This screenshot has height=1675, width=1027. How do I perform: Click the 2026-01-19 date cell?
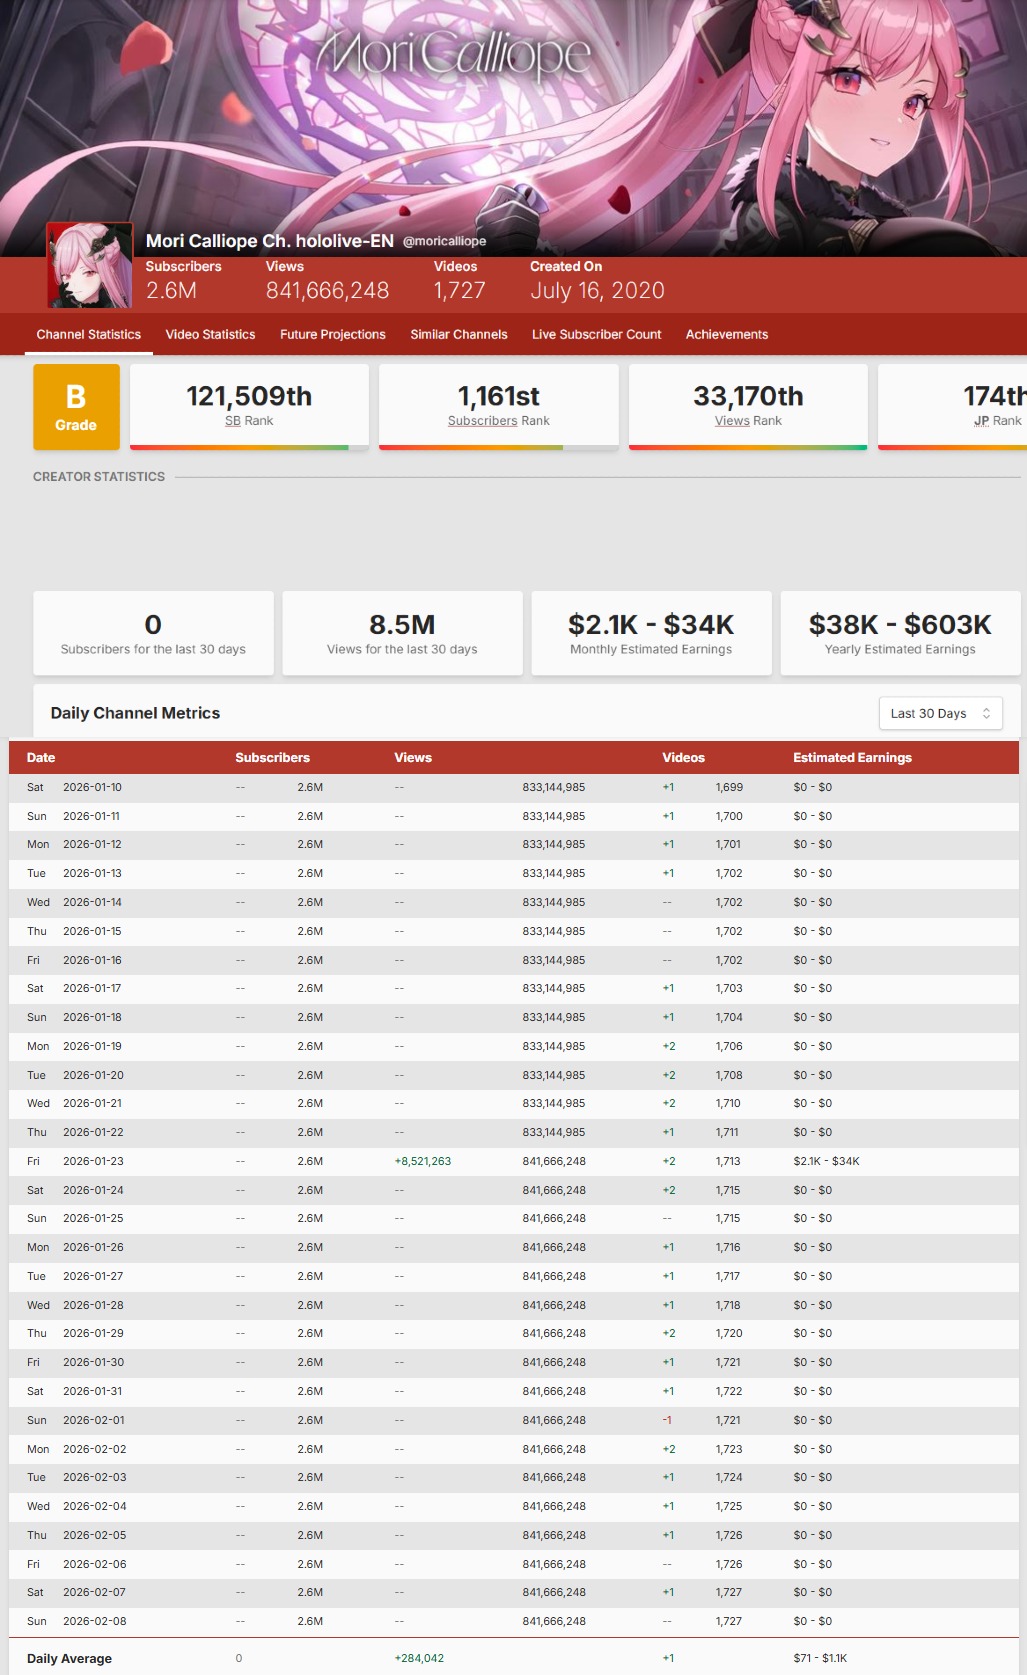(92, 1046)
